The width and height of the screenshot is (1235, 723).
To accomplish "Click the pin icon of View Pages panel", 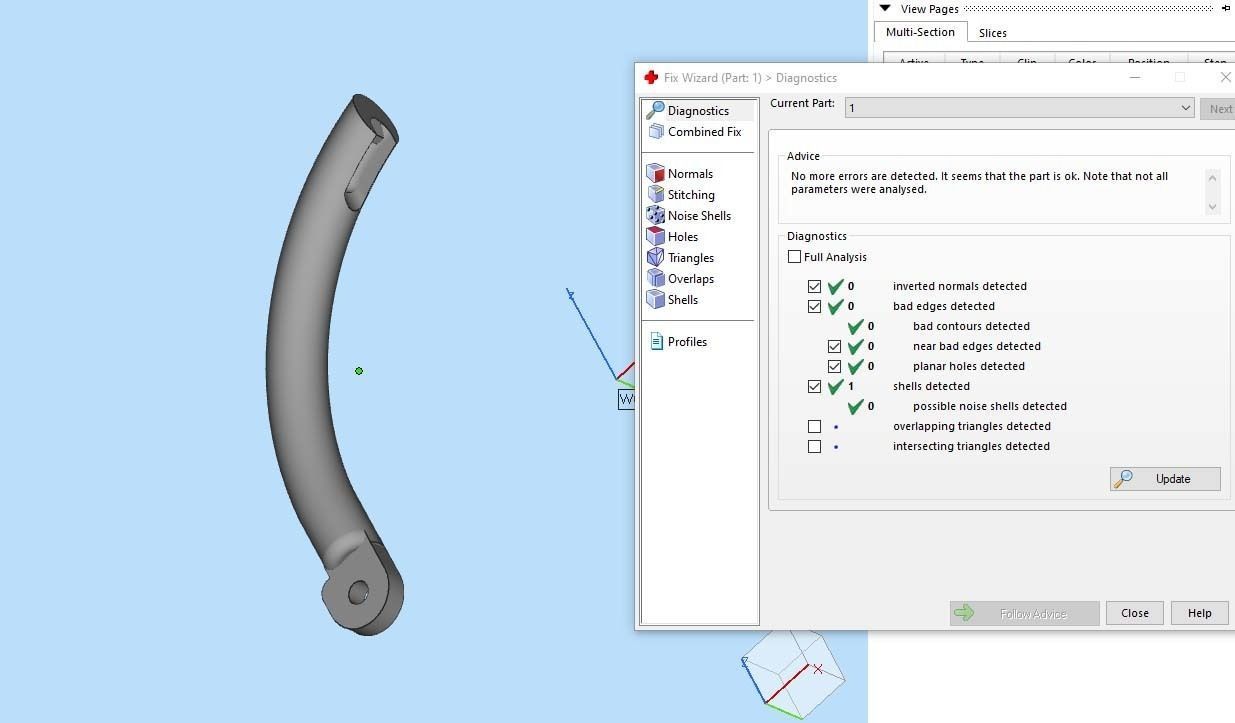I will (x=1226, y=8).
